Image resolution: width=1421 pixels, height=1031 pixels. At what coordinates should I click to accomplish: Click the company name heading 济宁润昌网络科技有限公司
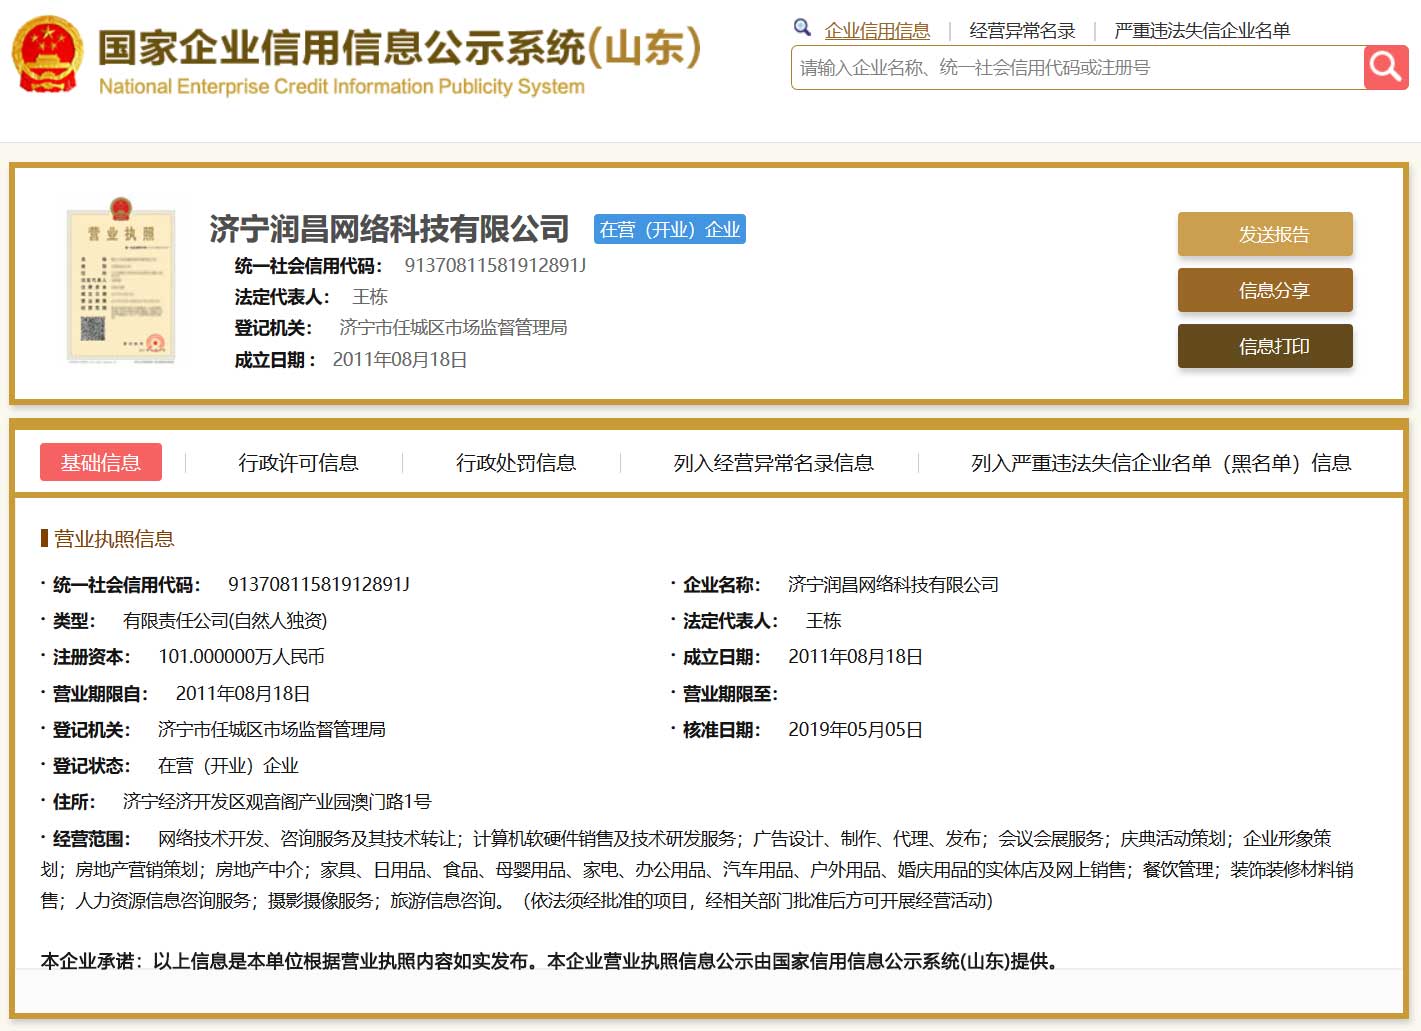tap(389, 229)
